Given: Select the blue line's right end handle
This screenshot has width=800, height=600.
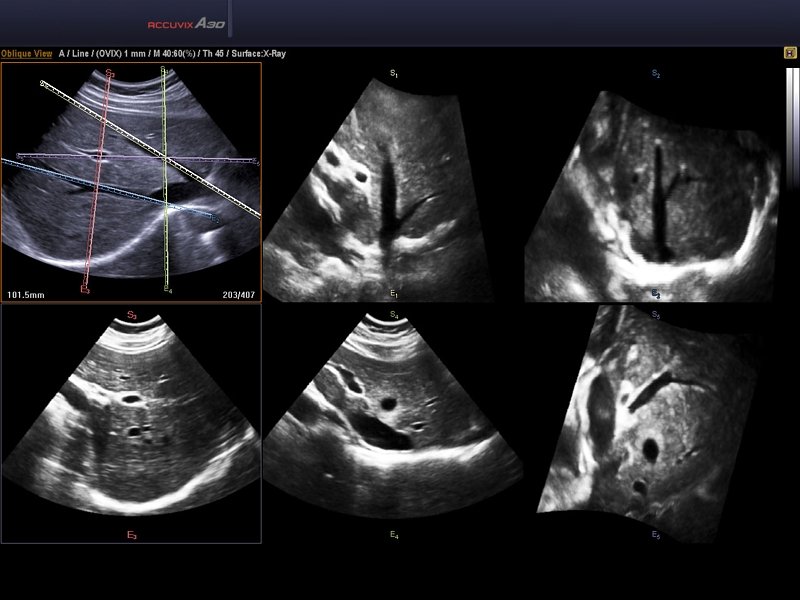Looking at the screenshot, I should (x=217, y=217).
